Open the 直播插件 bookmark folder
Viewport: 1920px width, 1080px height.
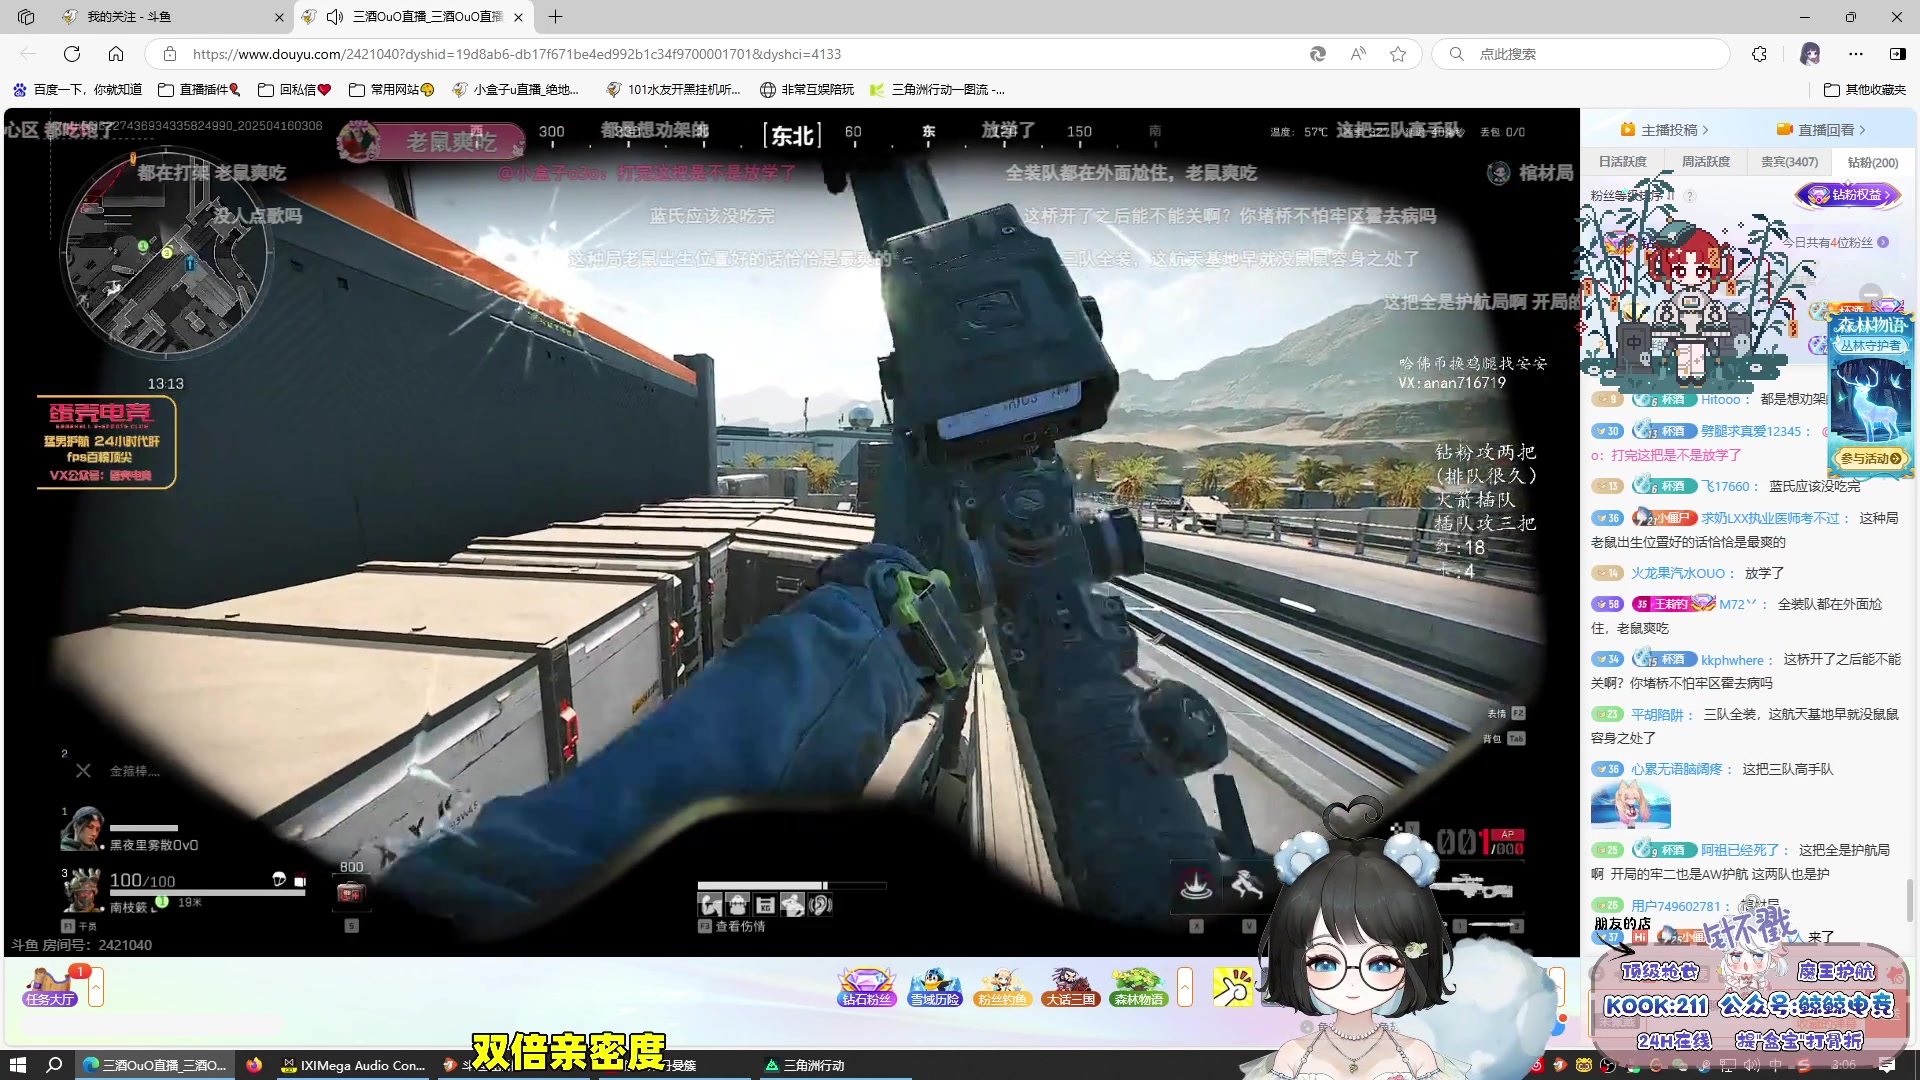pos(200,90)
